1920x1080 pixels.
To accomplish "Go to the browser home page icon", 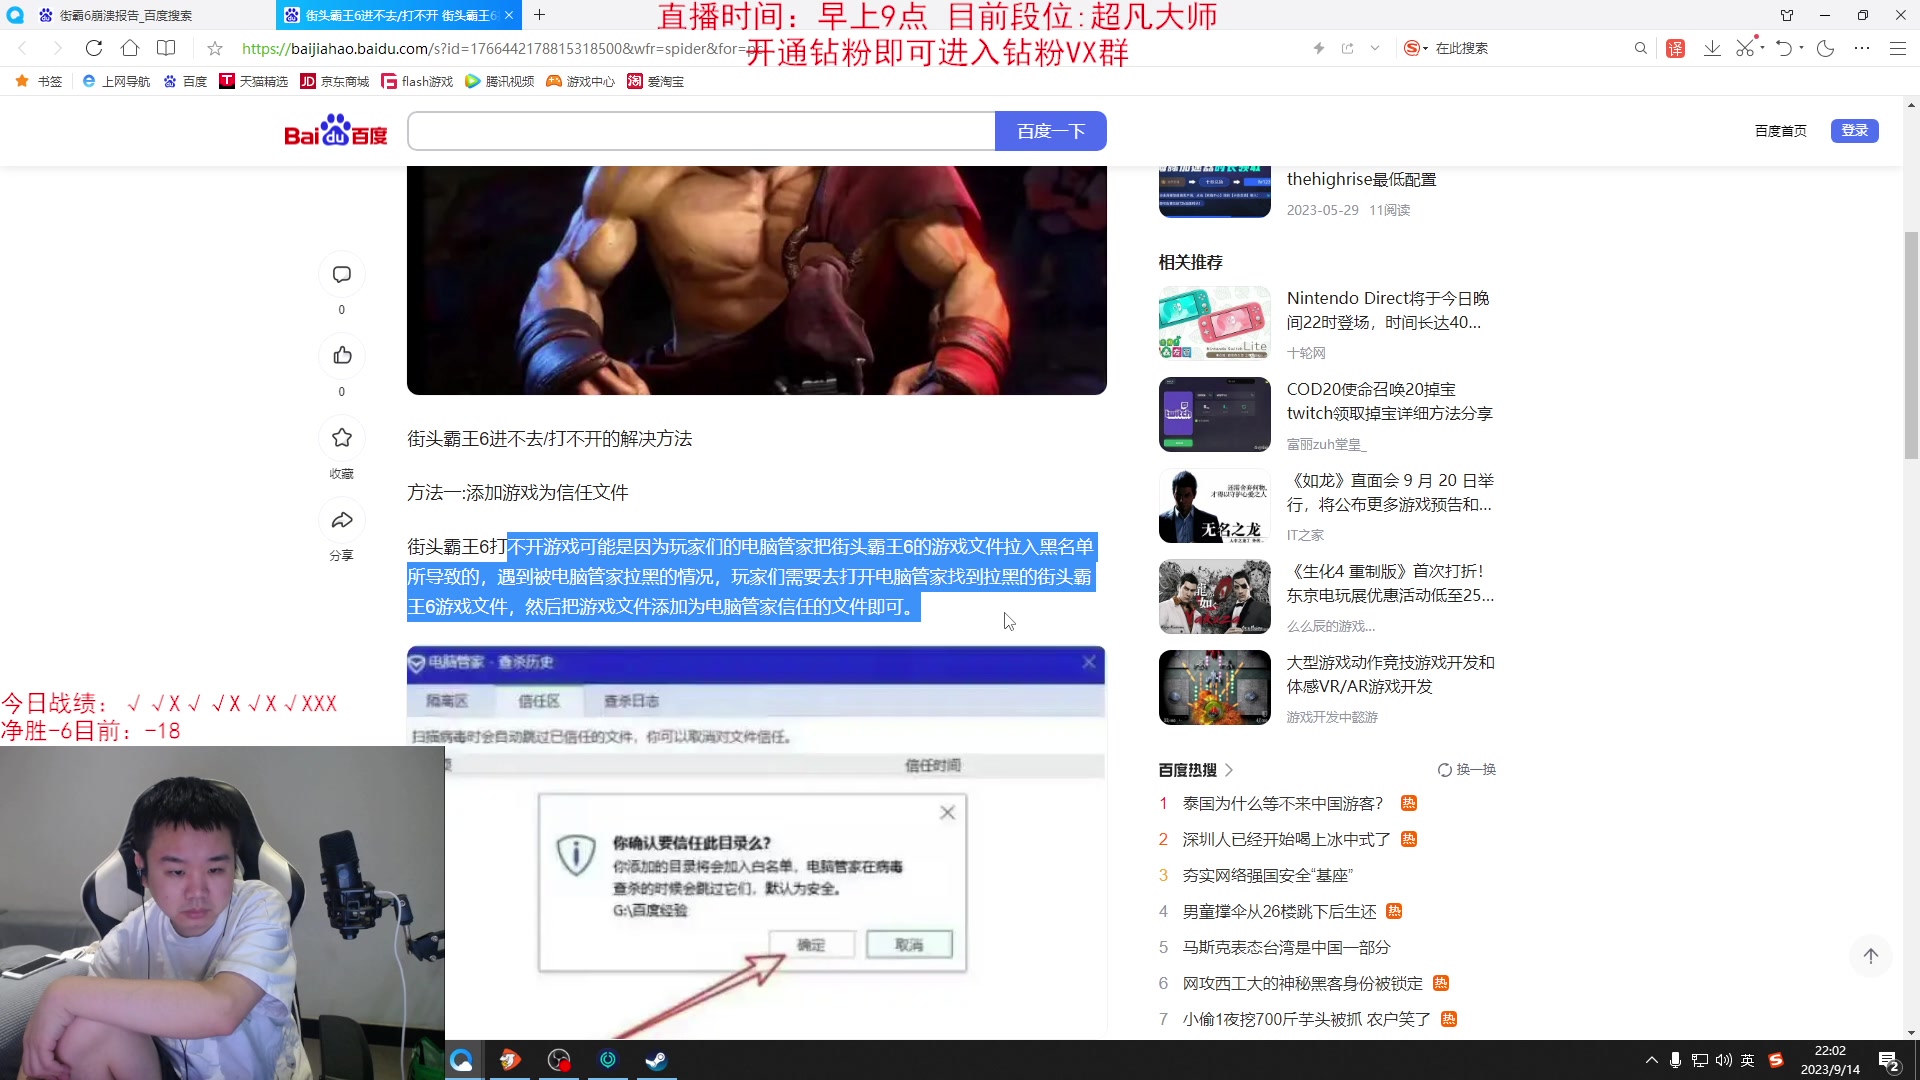I will 130,48.
